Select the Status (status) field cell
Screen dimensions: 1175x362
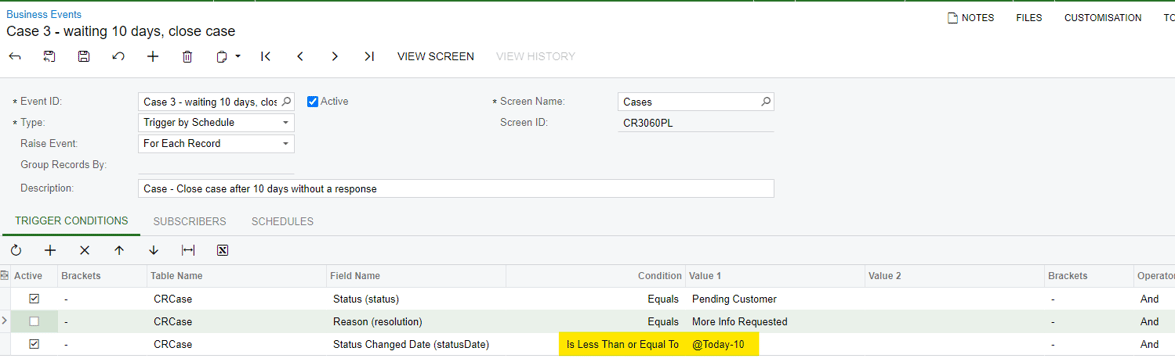pyautogui.click(x=416, y=299)
